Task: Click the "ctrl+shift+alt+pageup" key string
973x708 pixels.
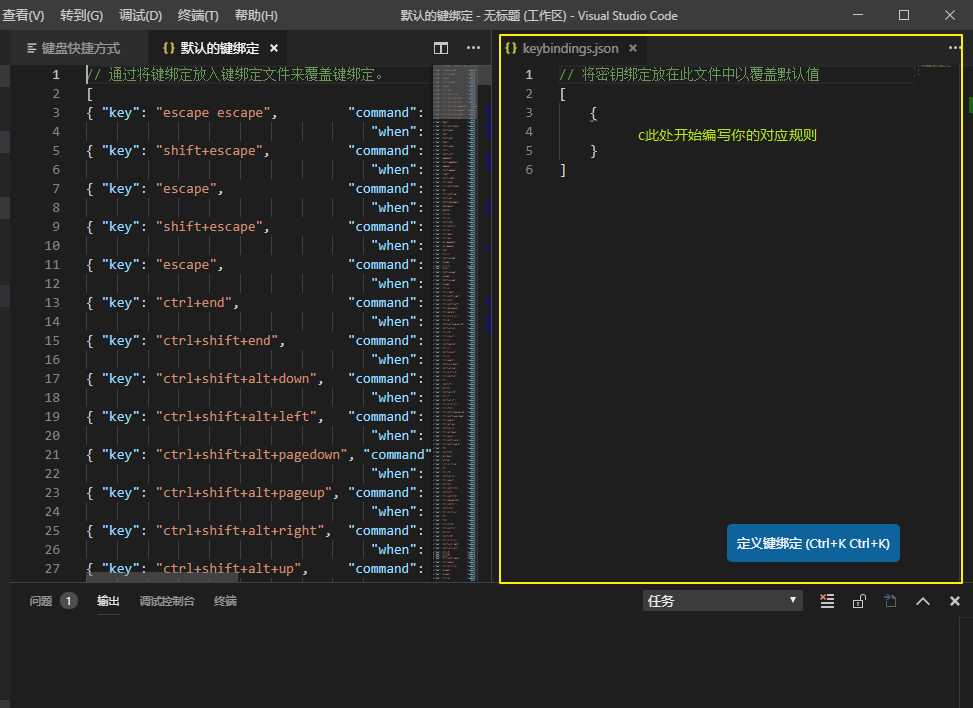Action: click(x=244, y=492)
